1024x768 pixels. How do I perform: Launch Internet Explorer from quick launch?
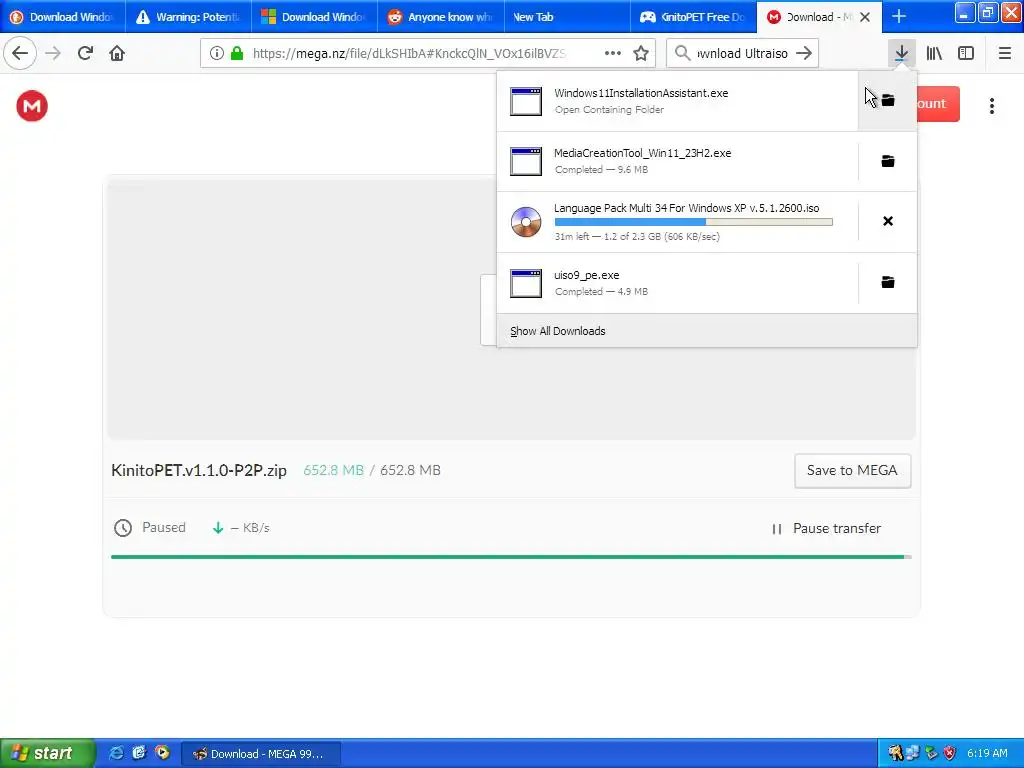pyautogui.click(x=116, y=753)
